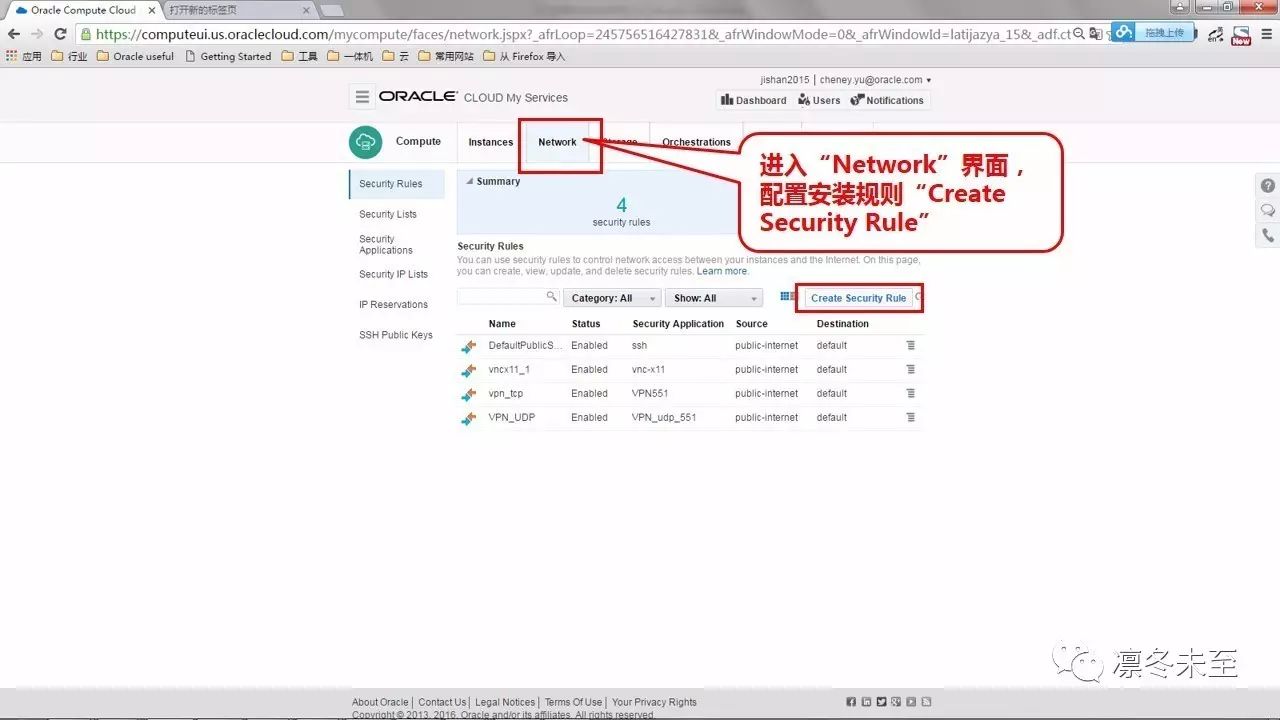
Task: Sort the table by Name column header
Action: tap(502, 324)
